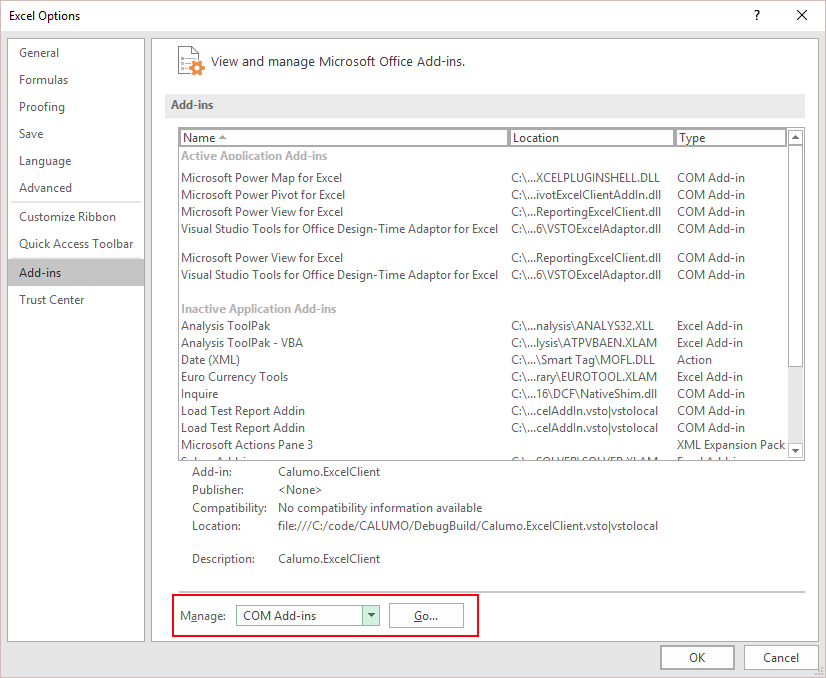Click location C:\...rary\EUROTOOL.XLAM cell

click(x=584, y=377)
